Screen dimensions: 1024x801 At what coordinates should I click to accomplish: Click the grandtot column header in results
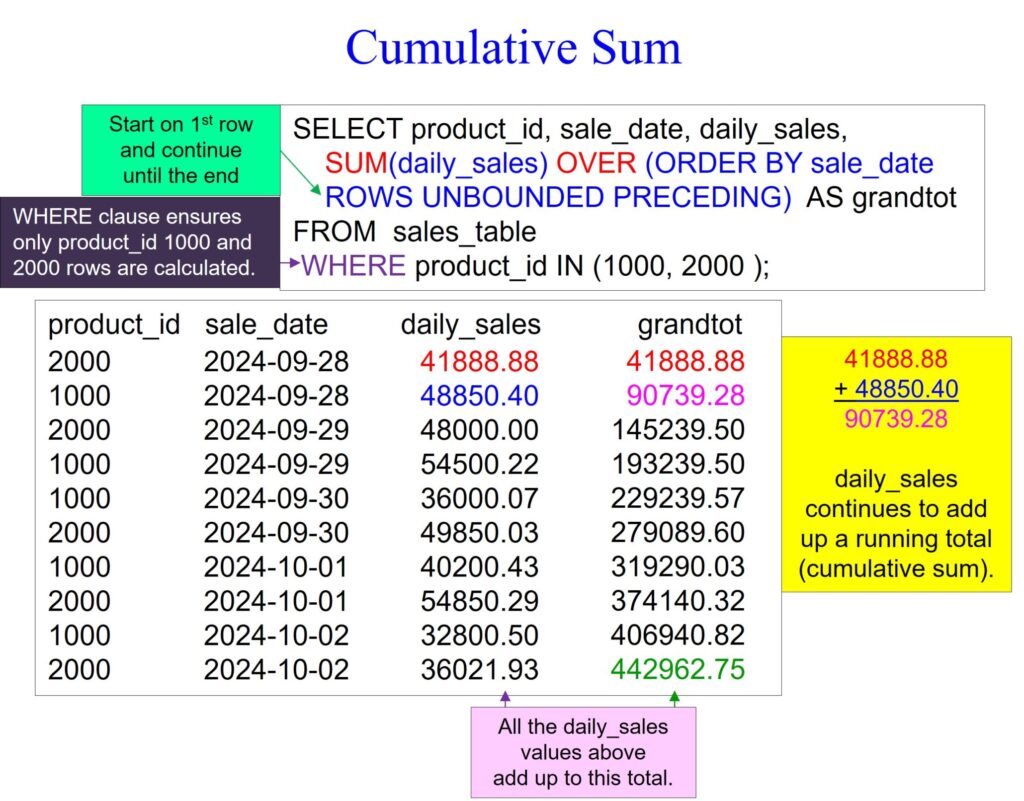690,324
